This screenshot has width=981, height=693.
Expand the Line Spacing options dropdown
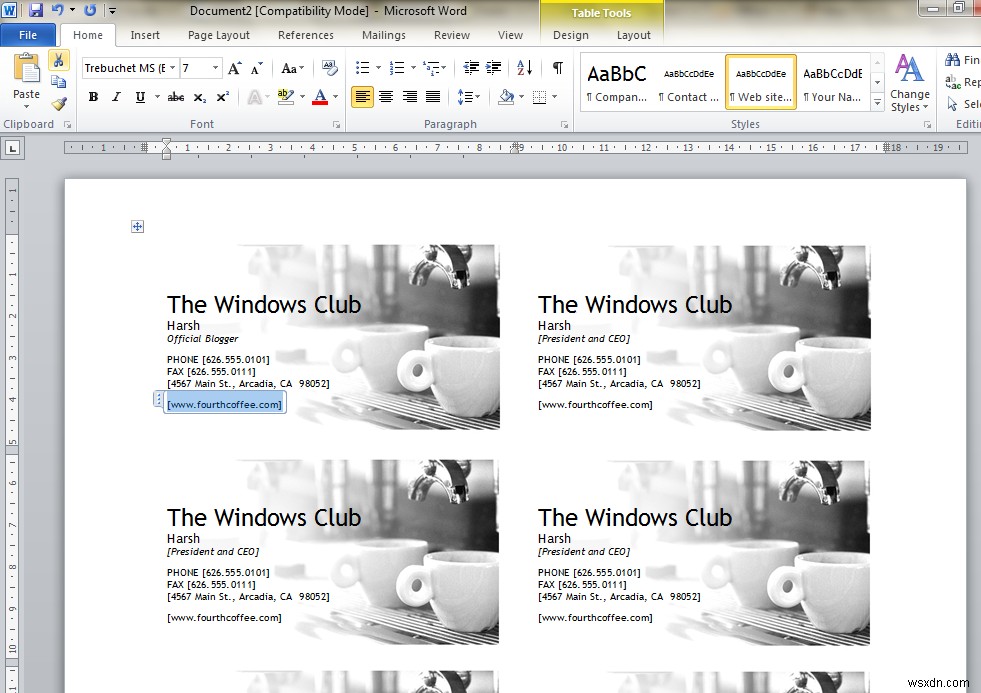point(478,97)
